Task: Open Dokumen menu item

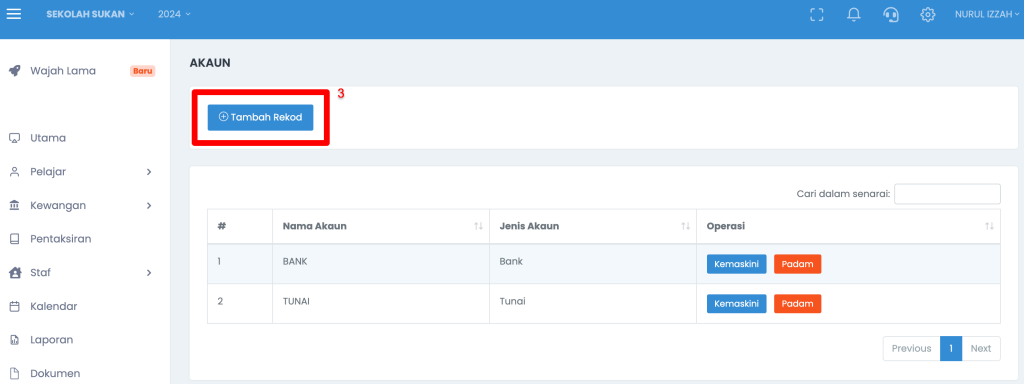Action: coord(55,374)
